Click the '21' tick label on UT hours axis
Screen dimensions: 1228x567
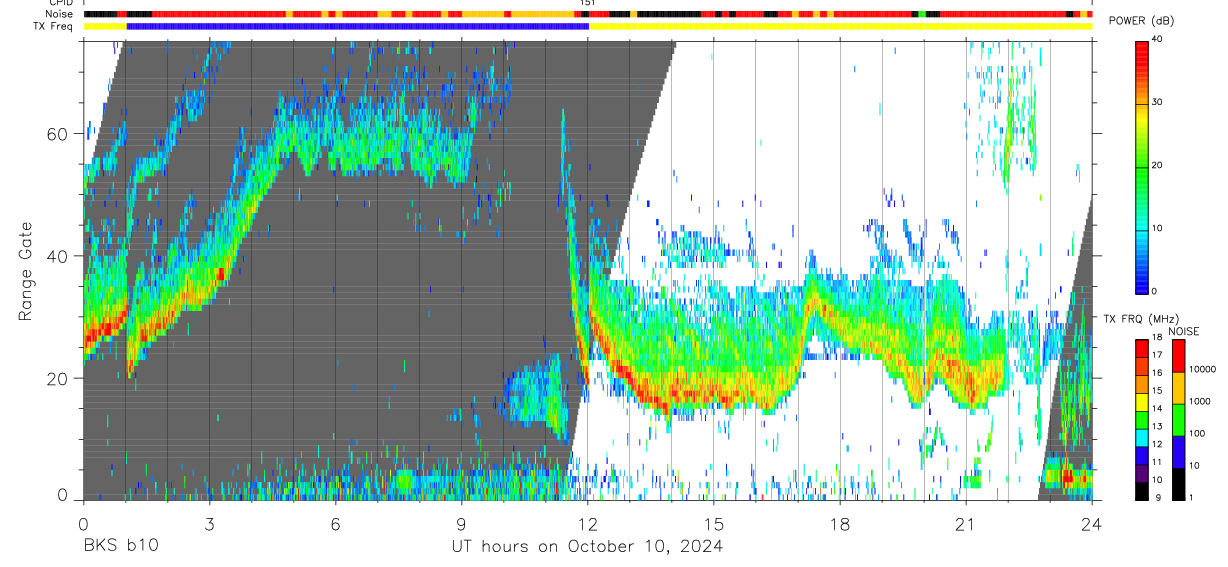click(x=965, y=524)
